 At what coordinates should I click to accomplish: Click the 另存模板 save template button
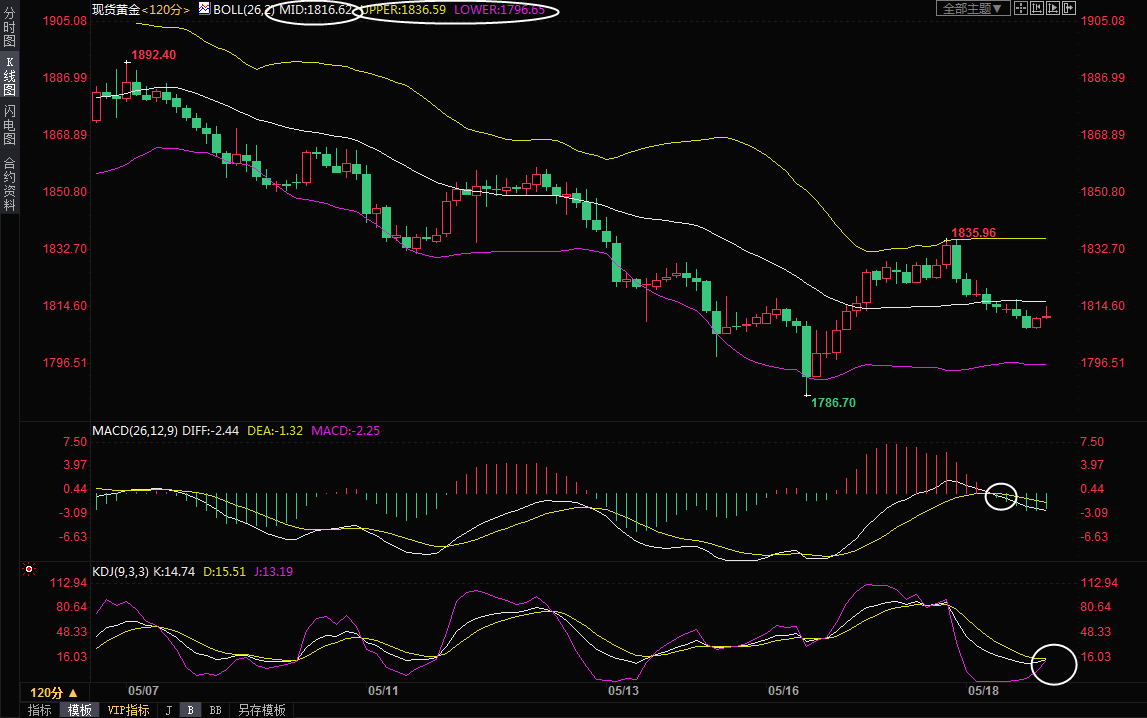[261, 710]
